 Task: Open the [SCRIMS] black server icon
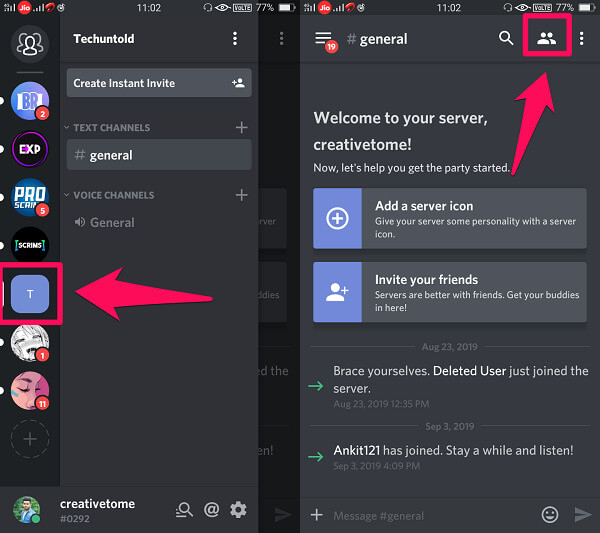pos(30,245)
